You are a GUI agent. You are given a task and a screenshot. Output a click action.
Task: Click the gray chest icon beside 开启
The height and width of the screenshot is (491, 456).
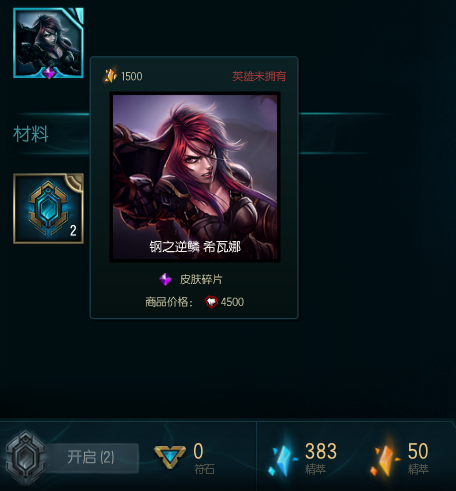[25, 457]
